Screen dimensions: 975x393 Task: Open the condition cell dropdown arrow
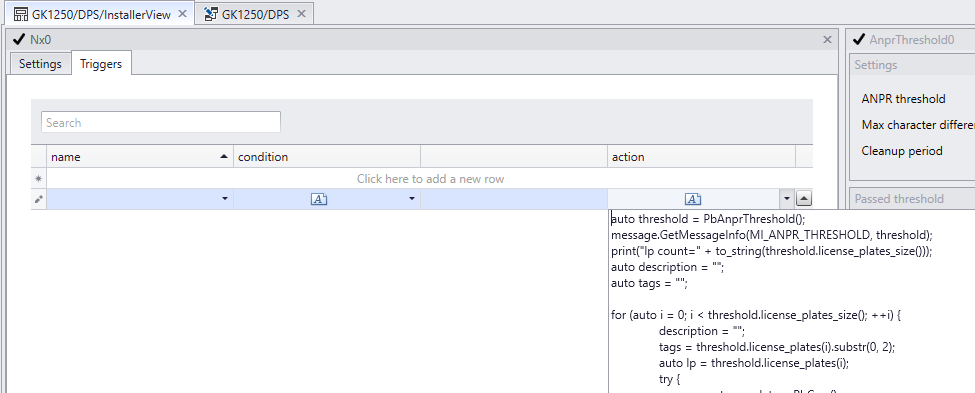pos(411,199)
